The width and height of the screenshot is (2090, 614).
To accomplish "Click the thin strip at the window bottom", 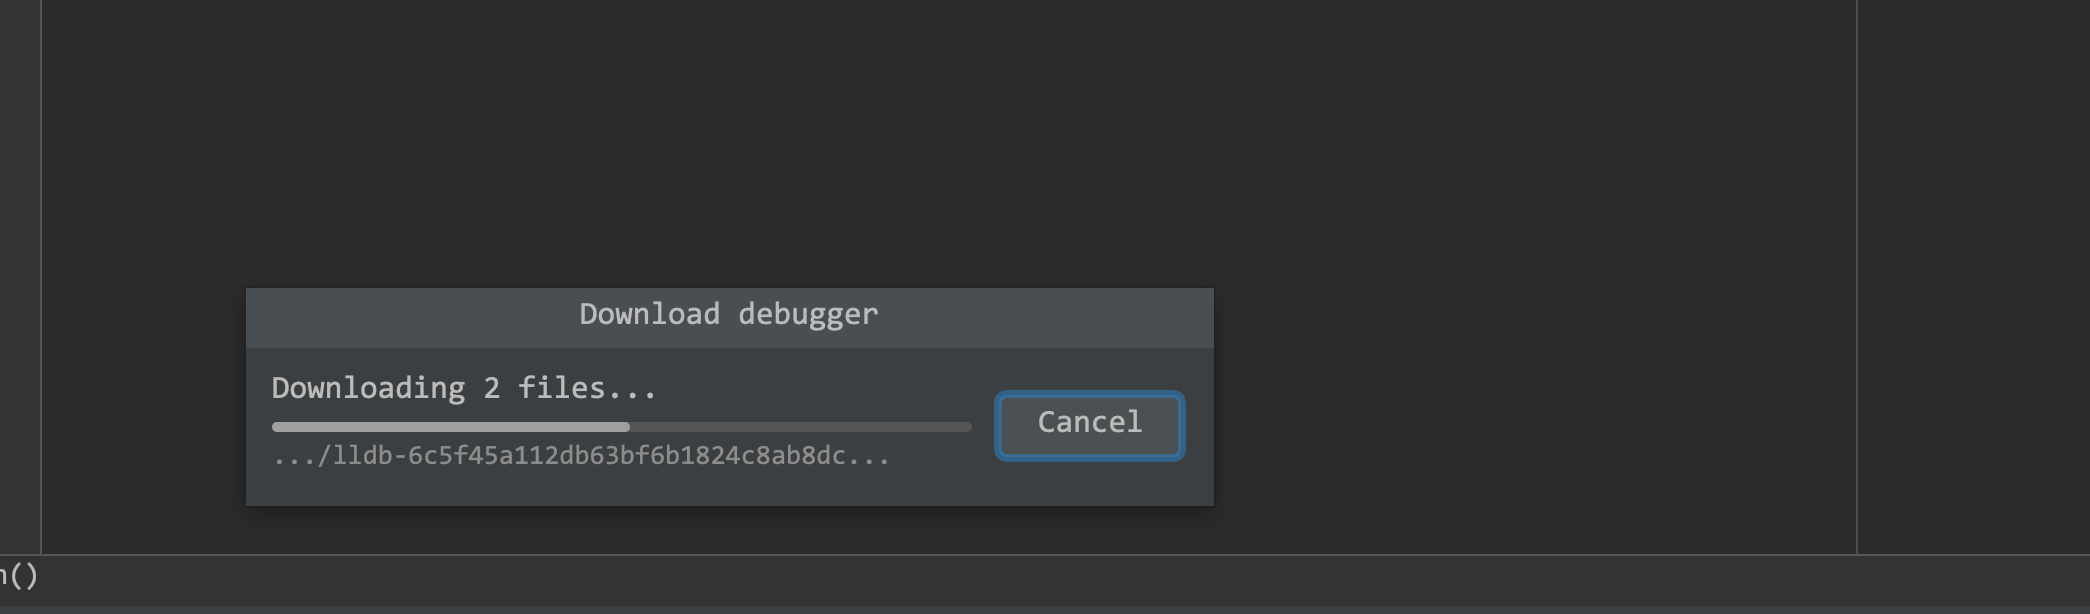I will tap(1045, 609).
